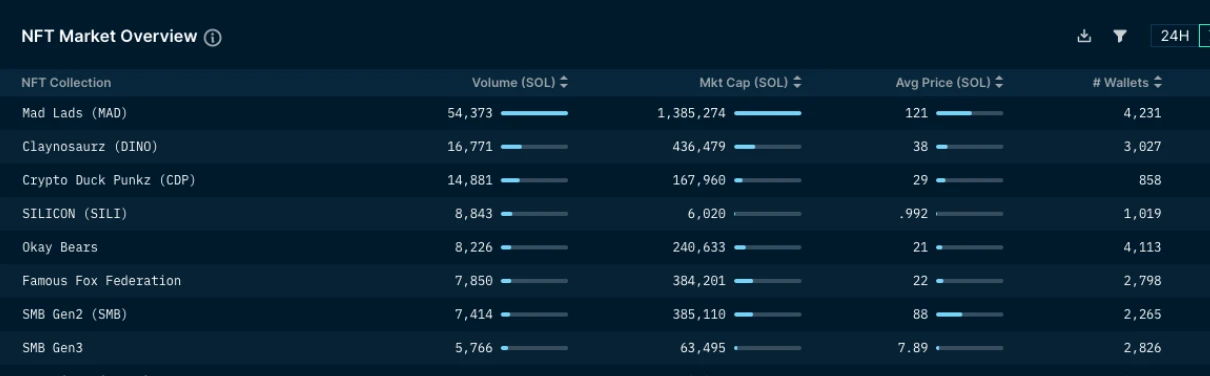Open the SILICON (SILI) collection
The image size is (1210, 376).
coord(75,214)
